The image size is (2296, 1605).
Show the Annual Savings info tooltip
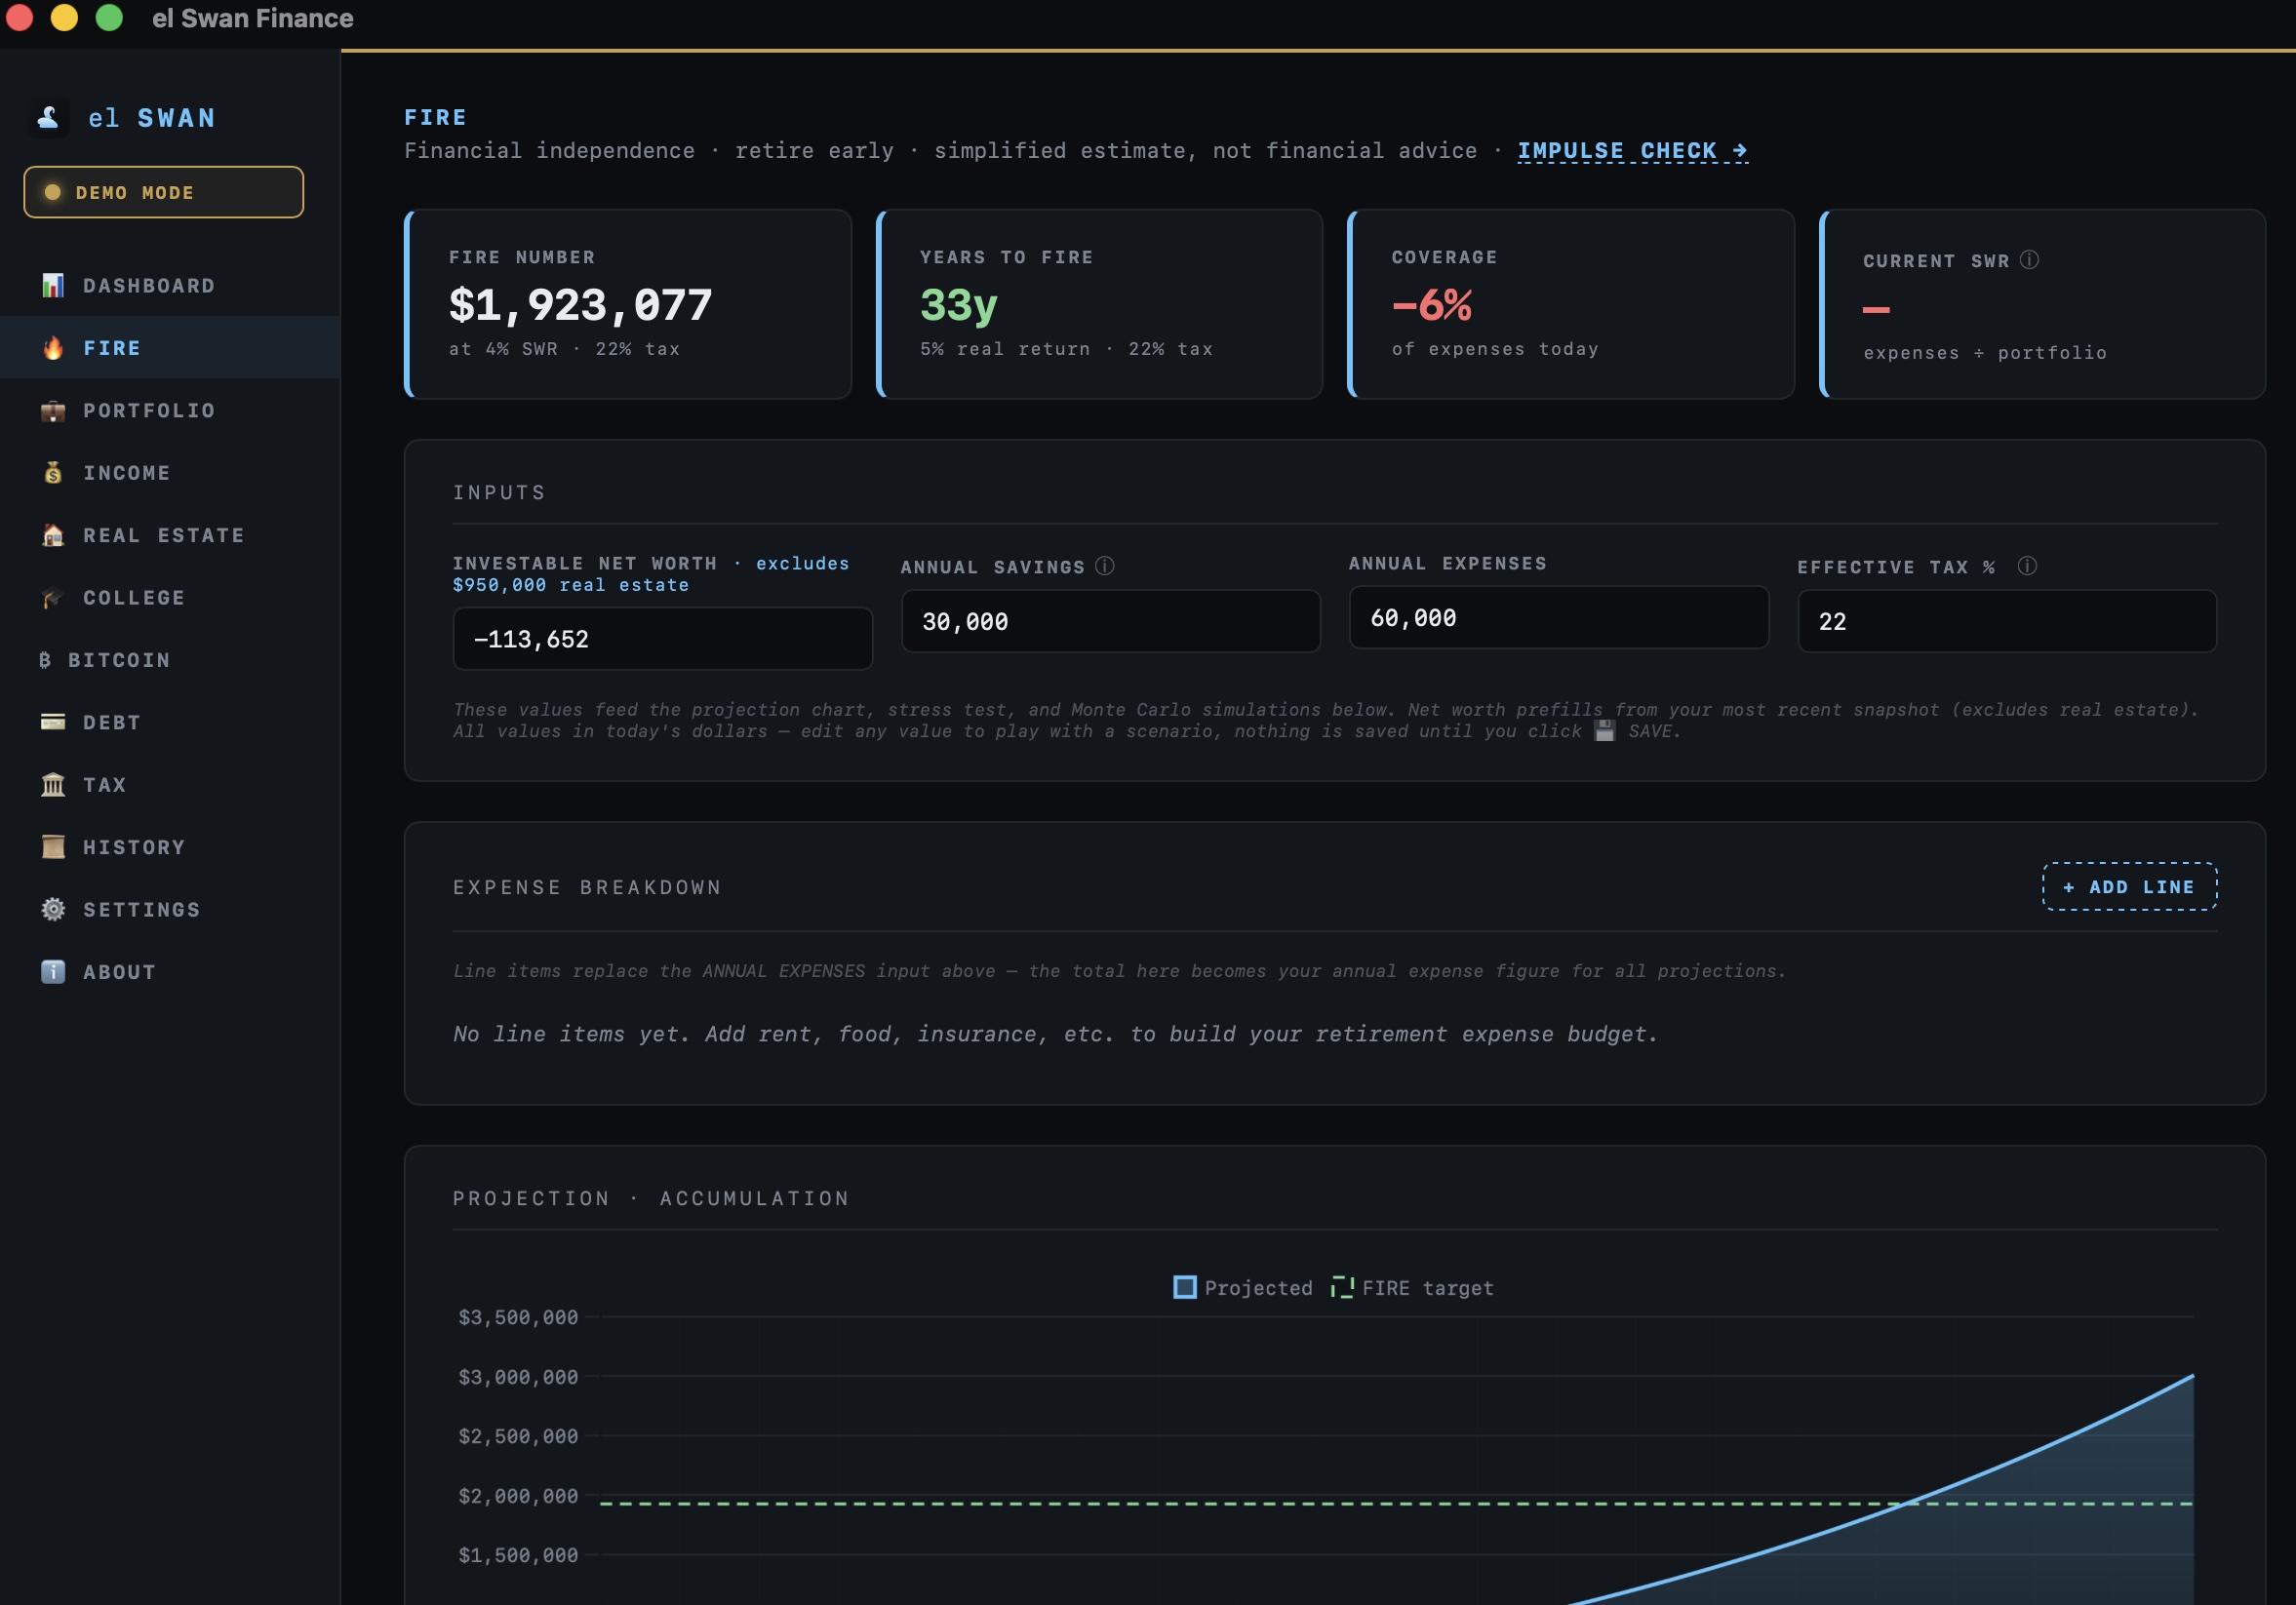(x=1106, y=566)
